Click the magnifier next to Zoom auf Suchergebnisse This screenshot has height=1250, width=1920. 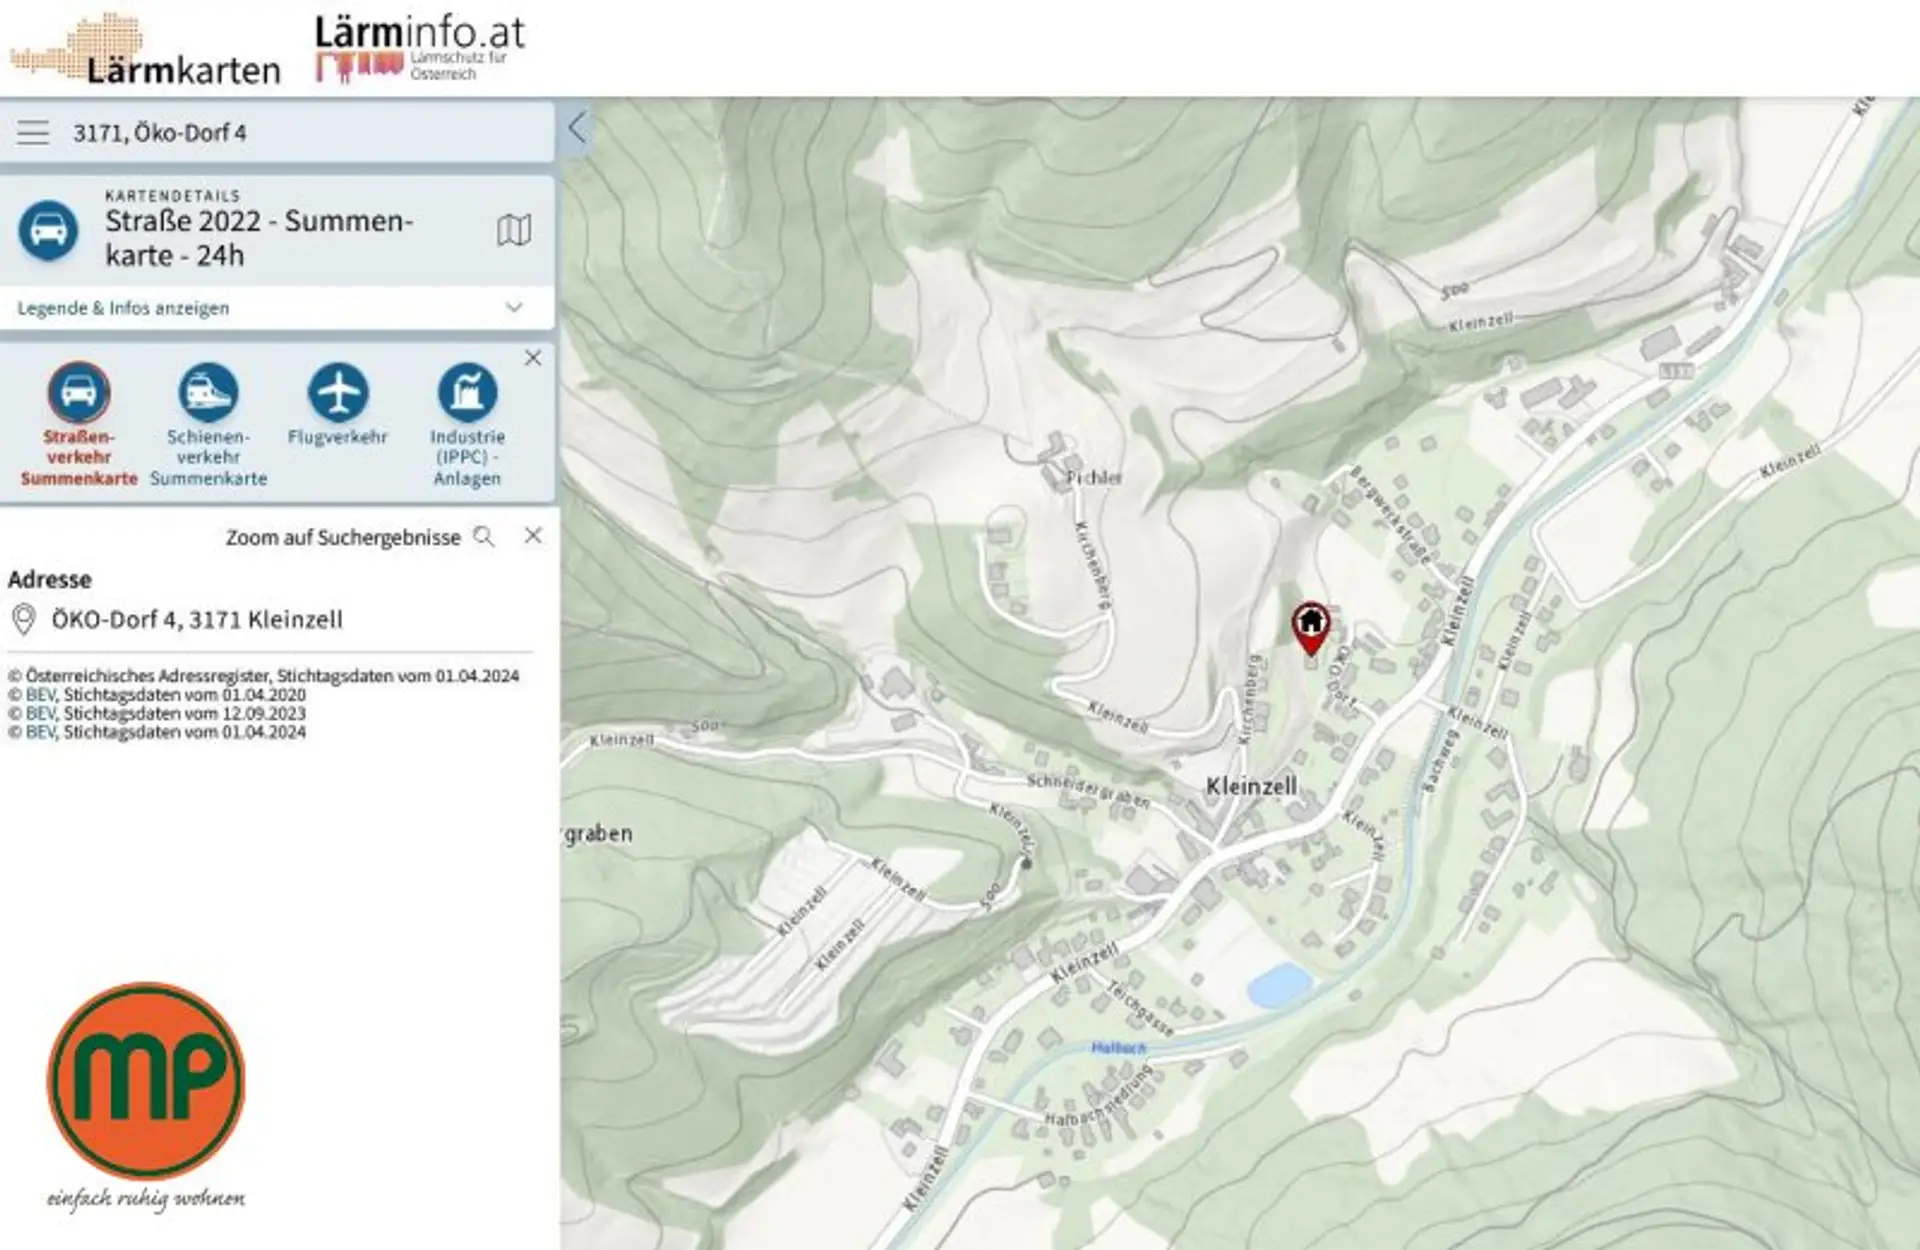click(484, 537)
